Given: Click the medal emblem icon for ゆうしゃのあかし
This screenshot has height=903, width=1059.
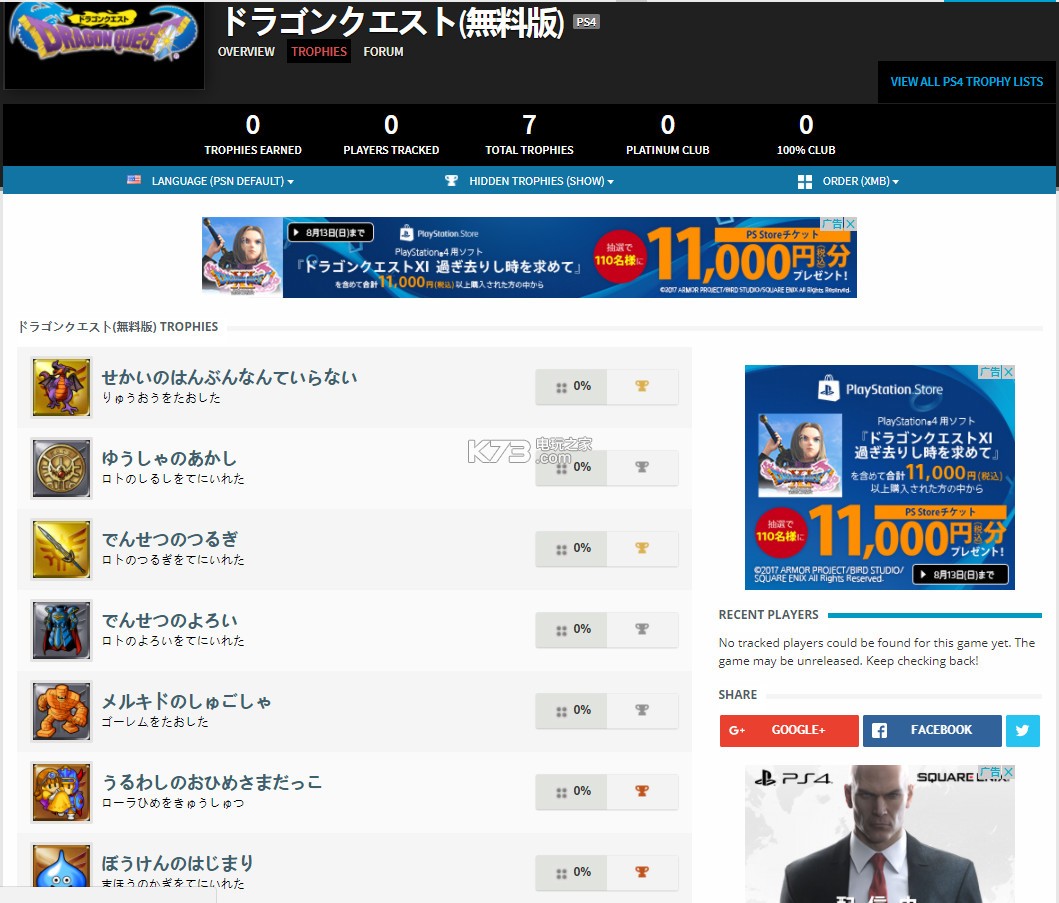Looking at the screenshot, I should pos(61,468).
